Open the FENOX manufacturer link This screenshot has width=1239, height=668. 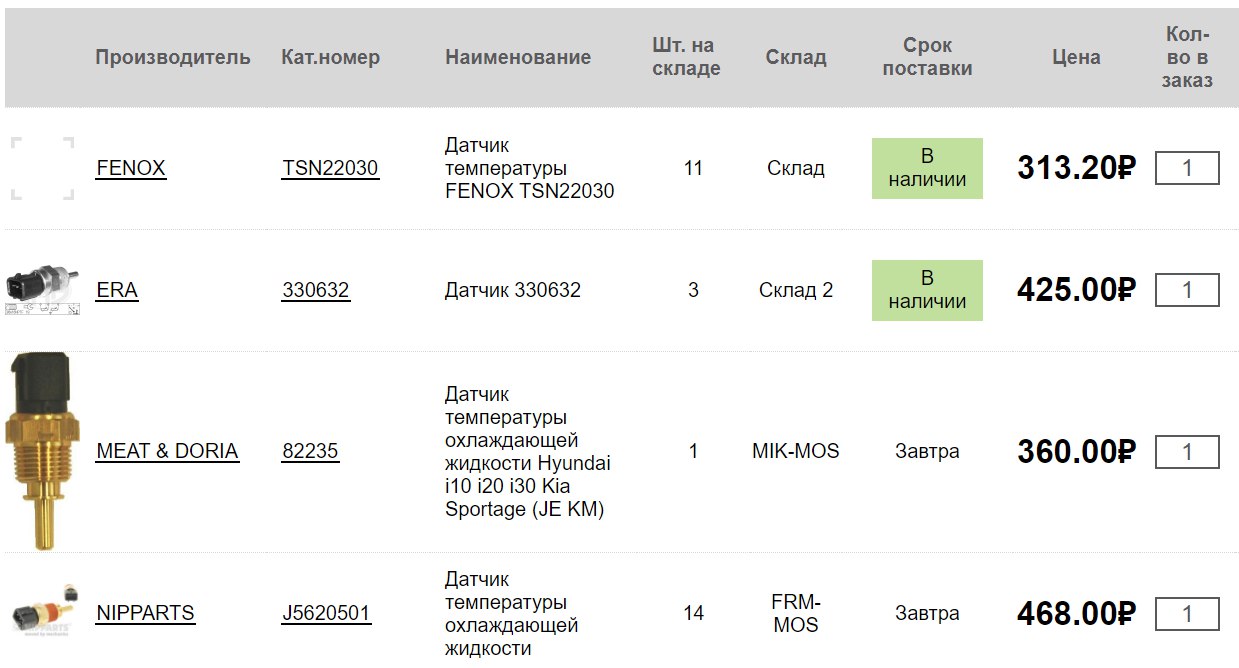[x=131, y=168]
